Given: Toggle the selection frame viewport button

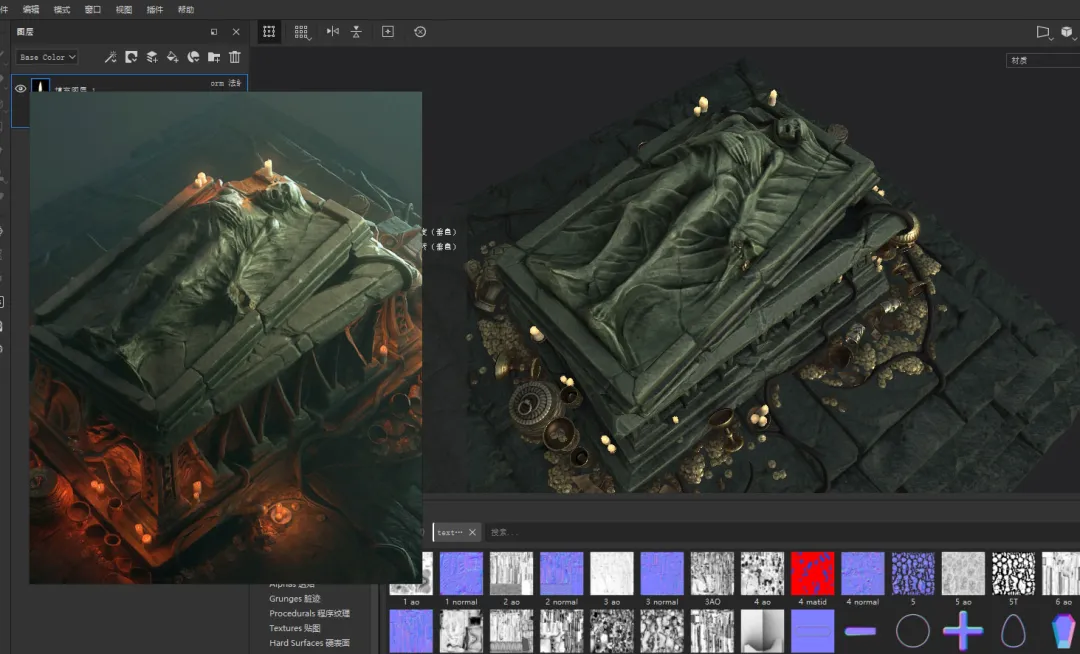Looking at the screenshot, I should [269, 32].
